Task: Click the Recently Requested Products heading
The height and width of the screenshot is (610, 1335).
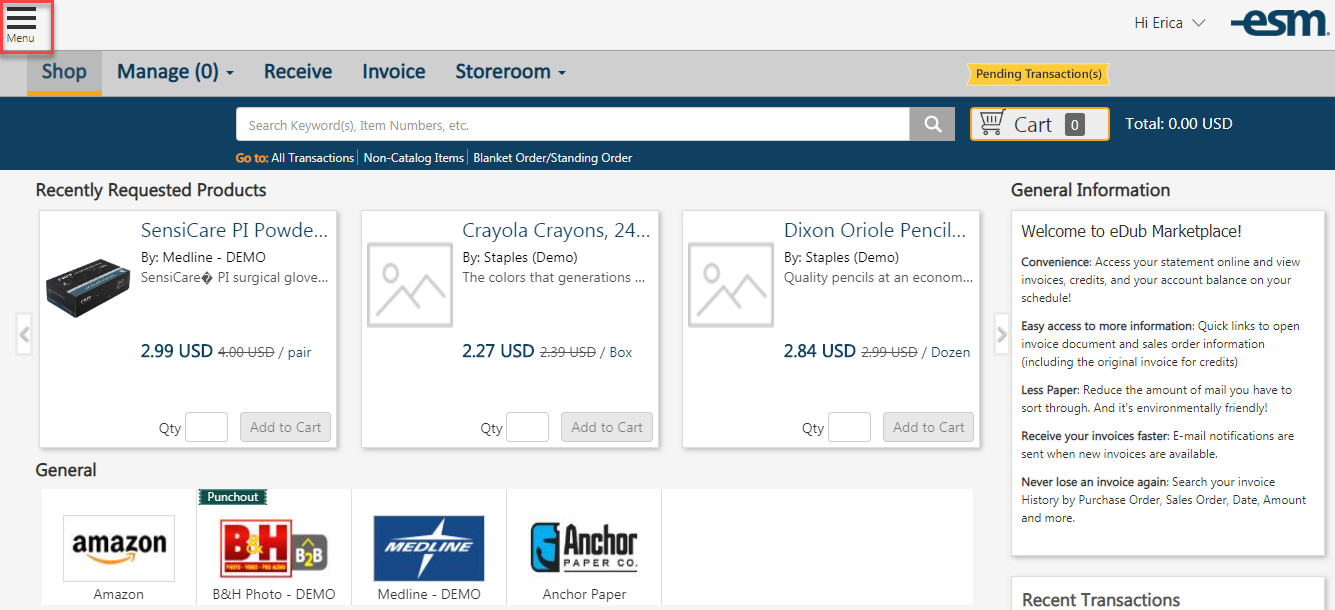Action: [x=151, y=190]
